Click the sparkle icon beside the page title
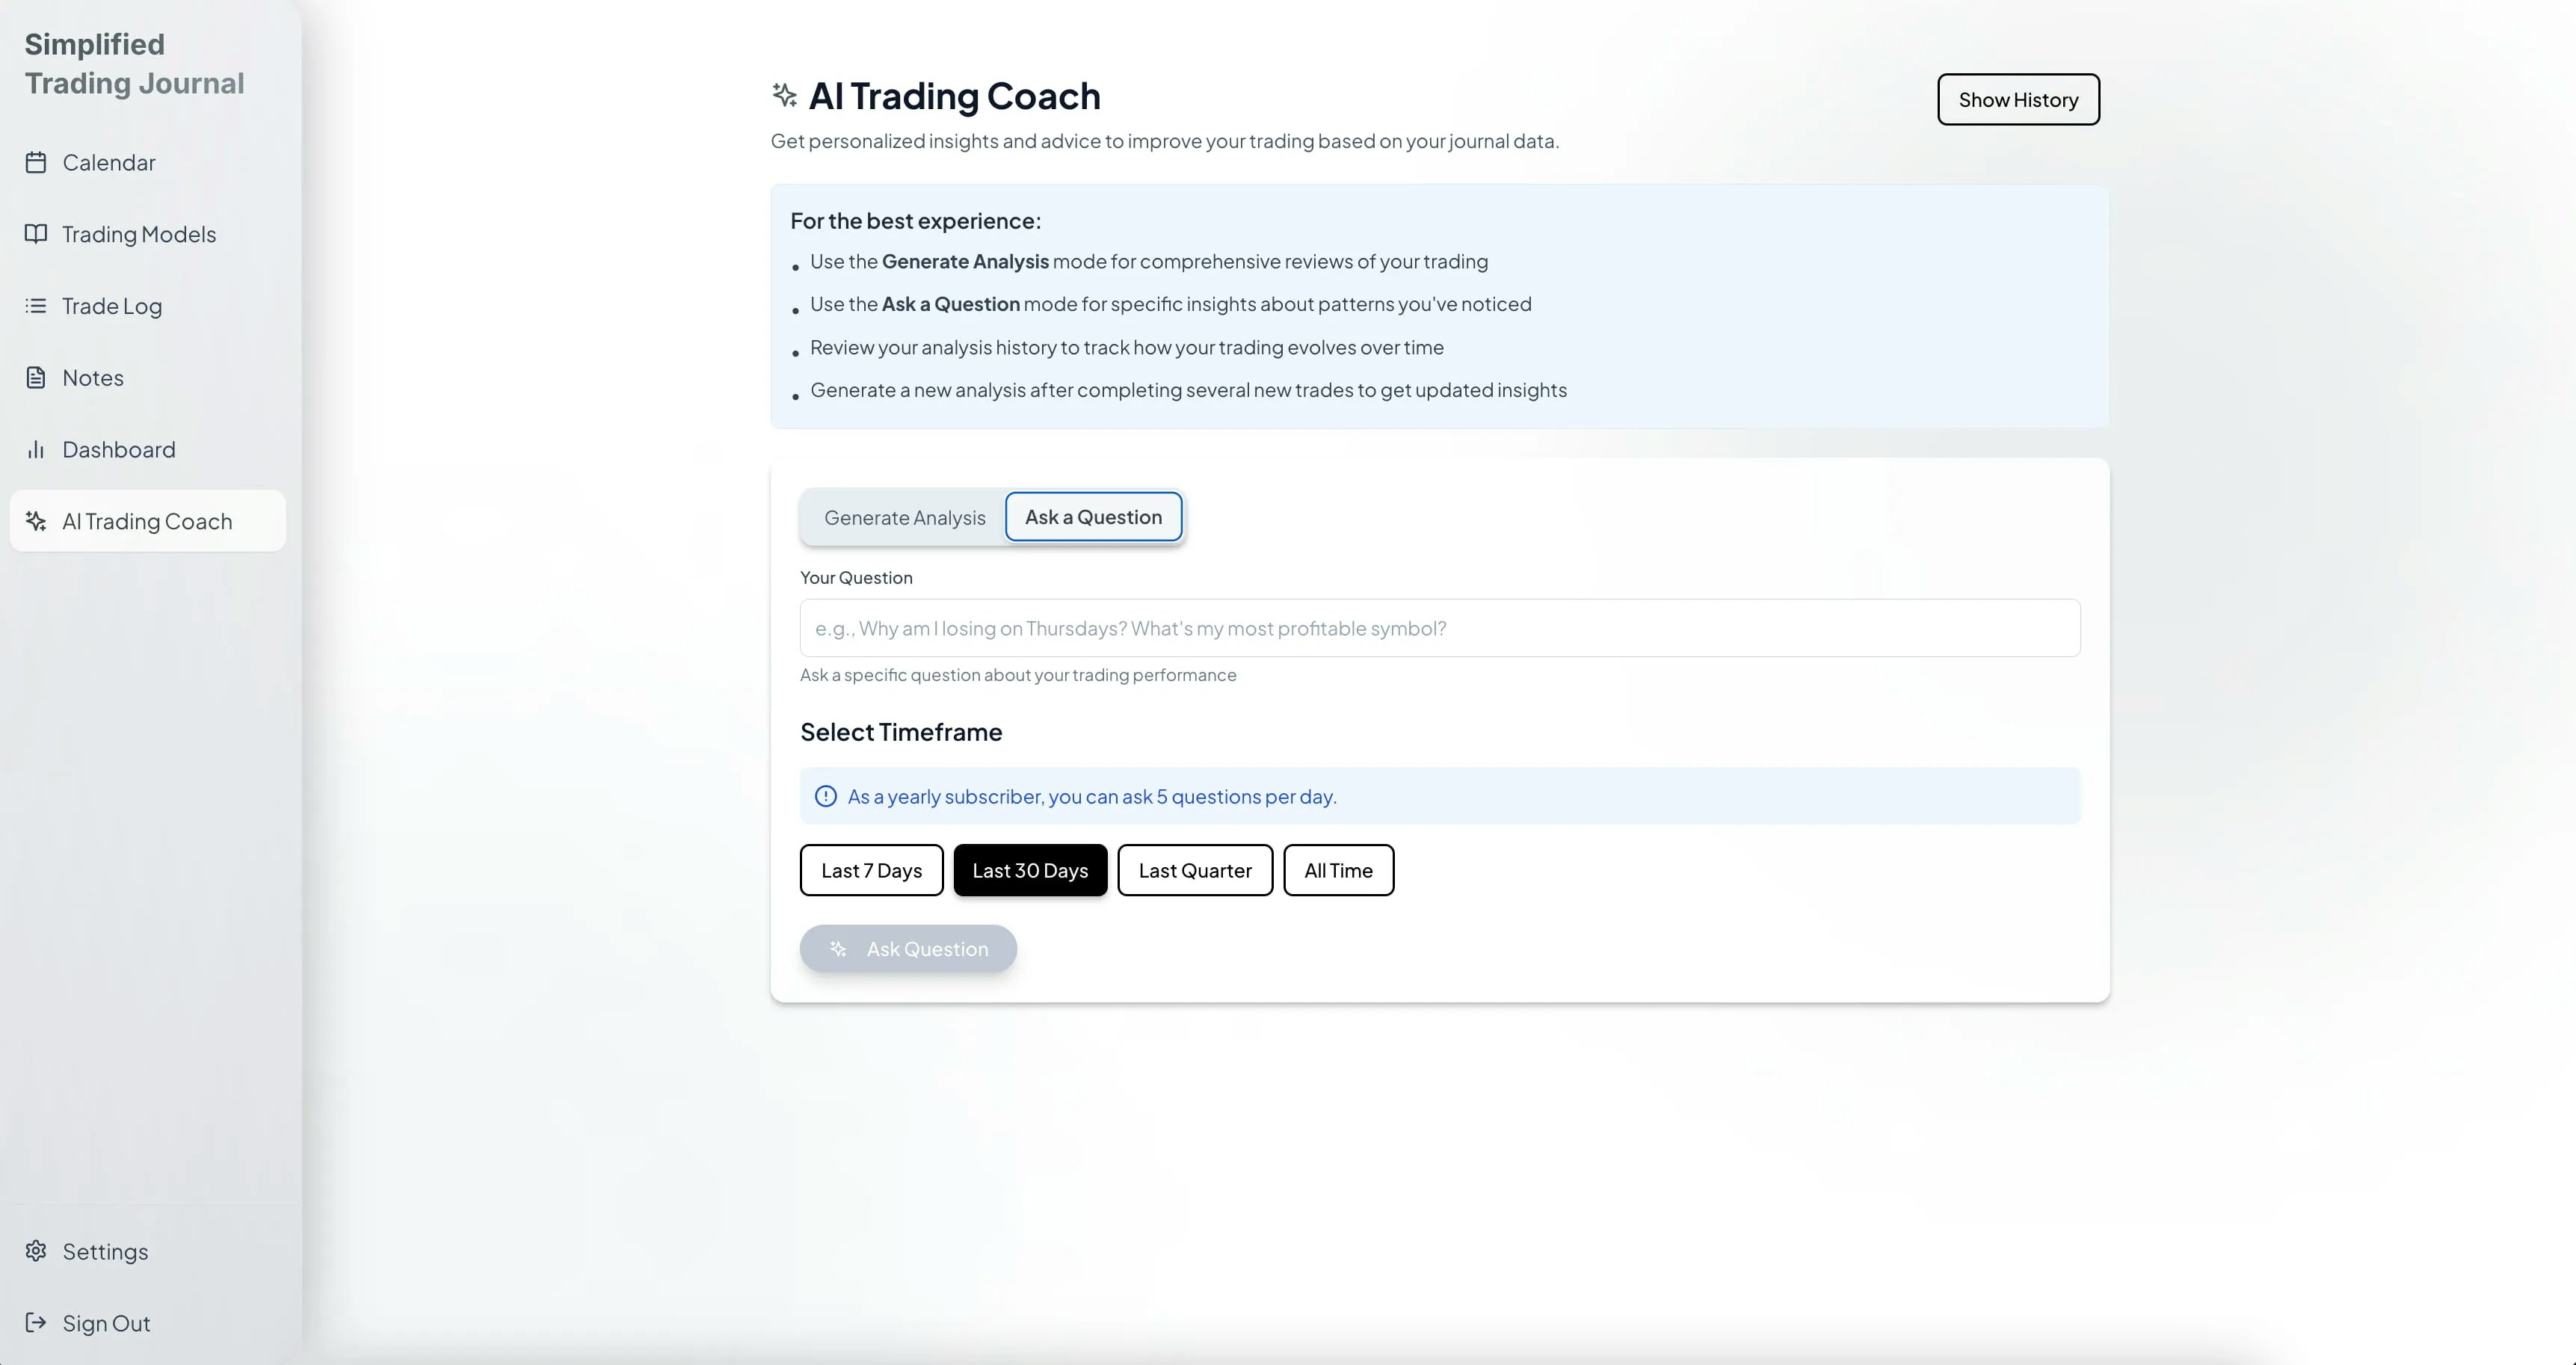This screenshot has width=2576, height=1365. 784,95
